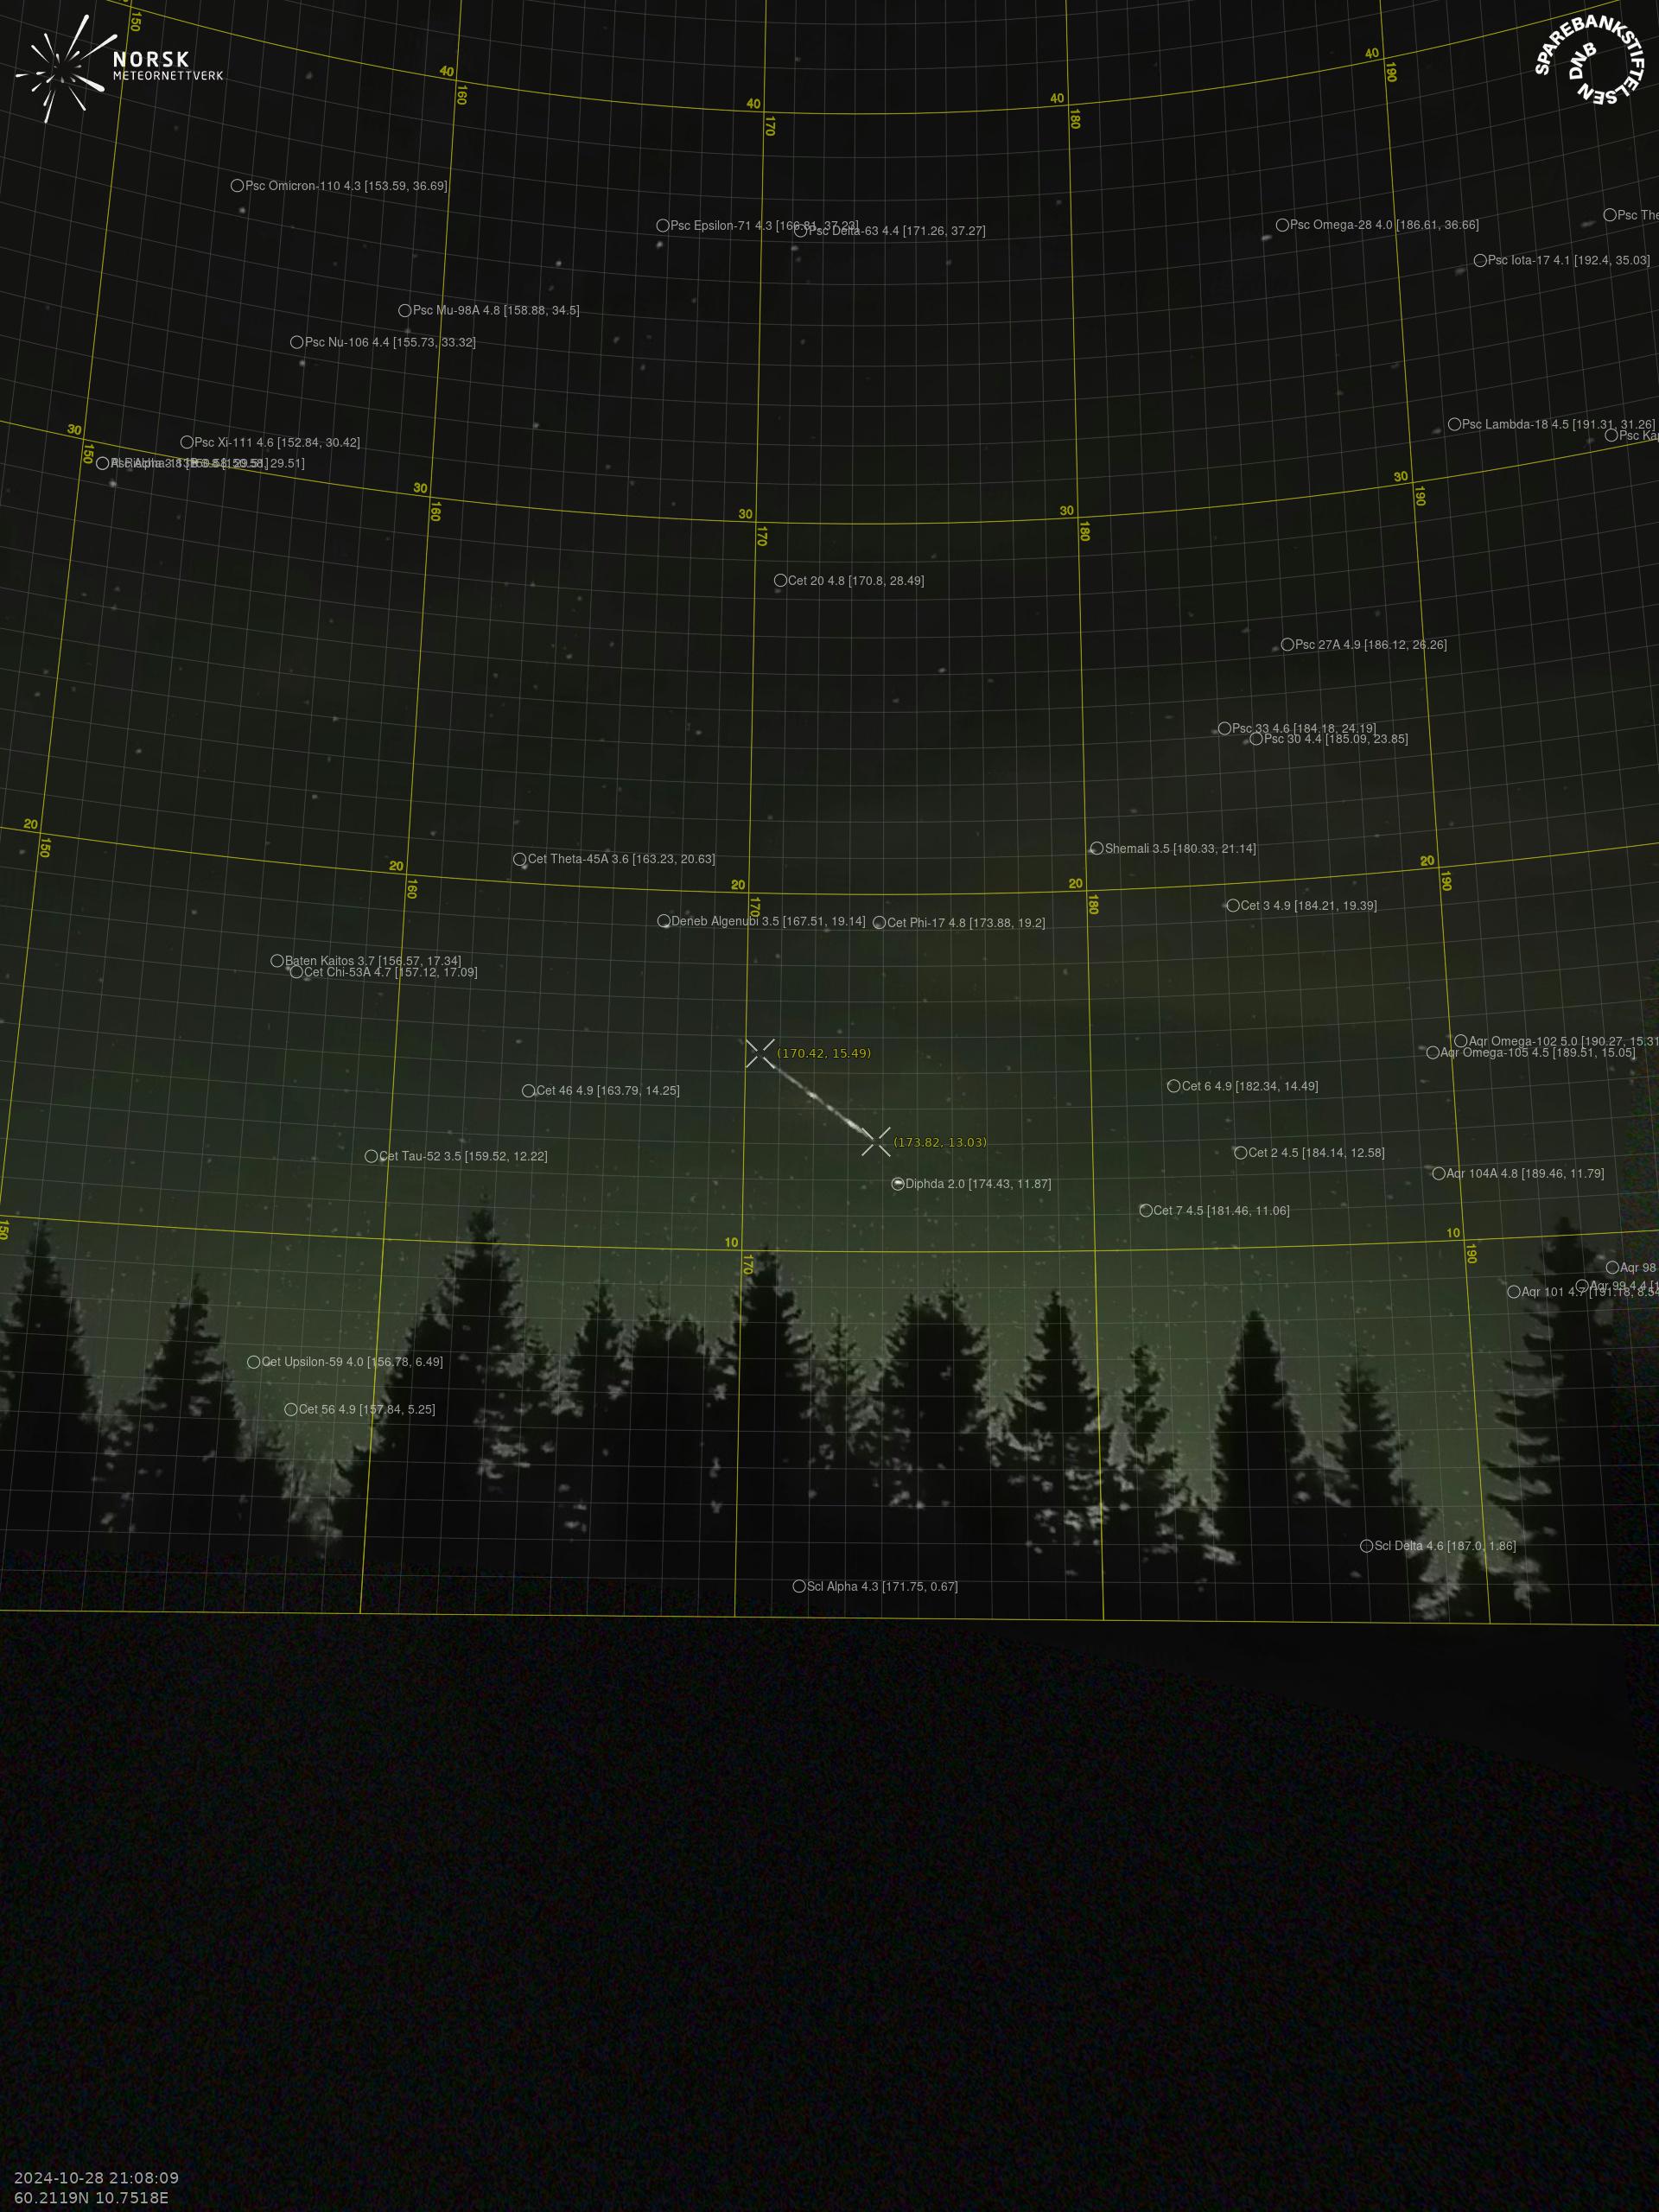Click the Shemali star marker circle
1659x2212 pixels.
[1096, 848]
